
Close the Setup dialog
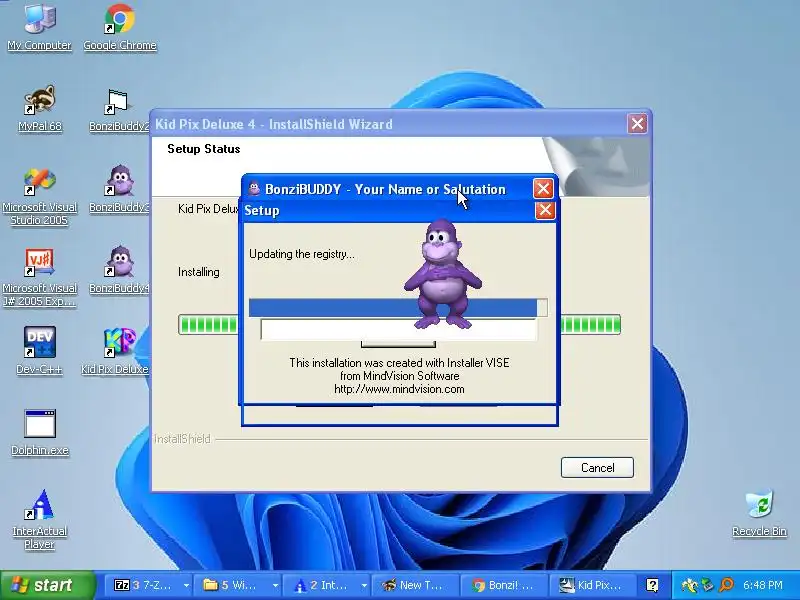coord(545,210)
